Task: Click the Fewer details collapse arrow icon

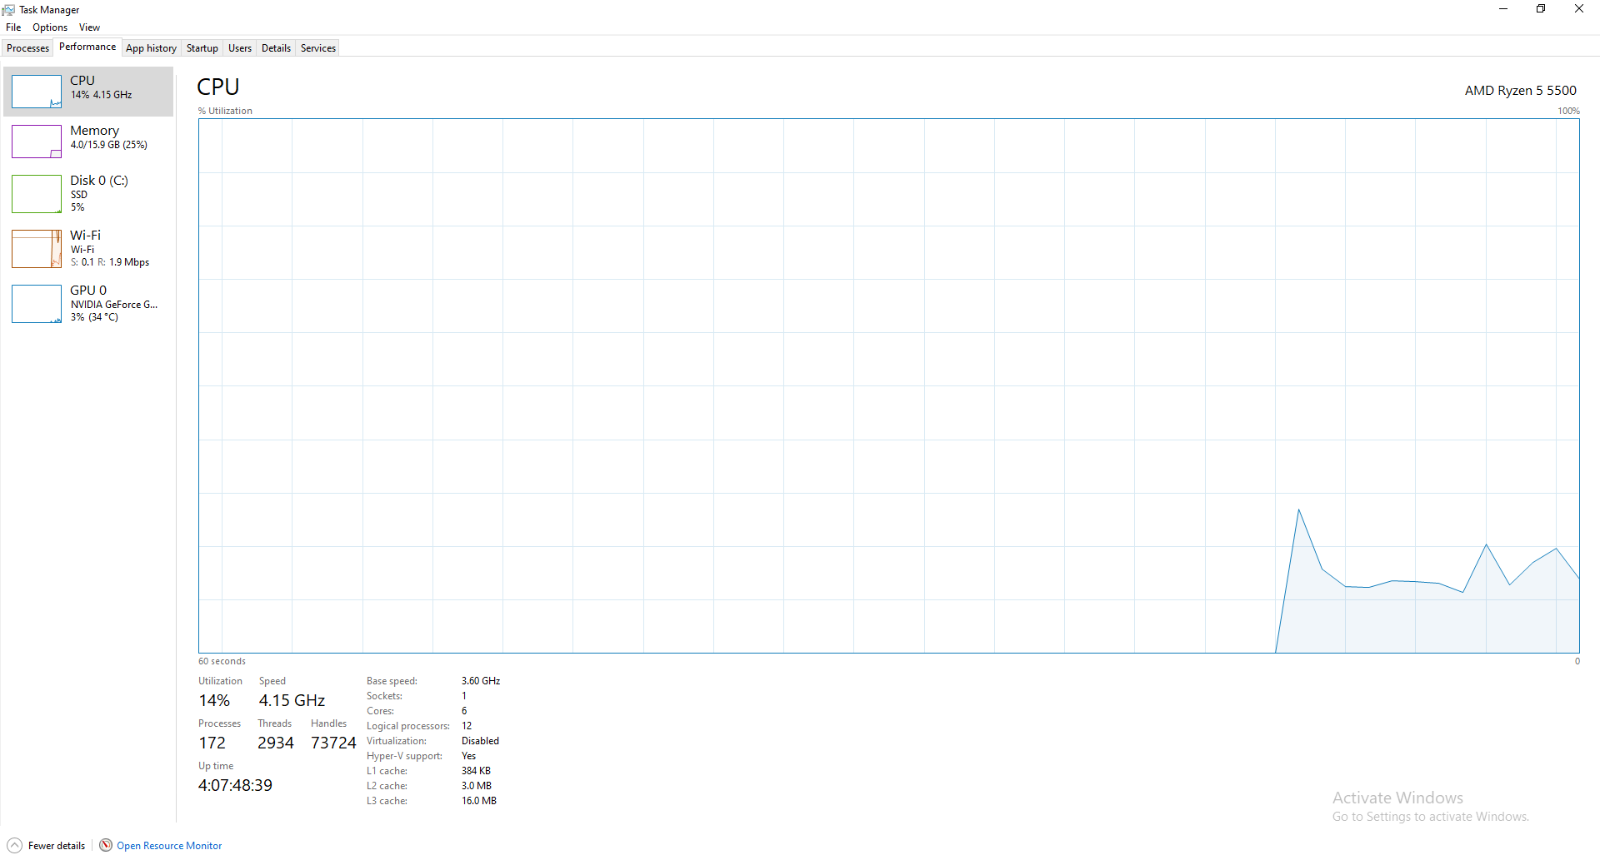Action: [14, 845]
